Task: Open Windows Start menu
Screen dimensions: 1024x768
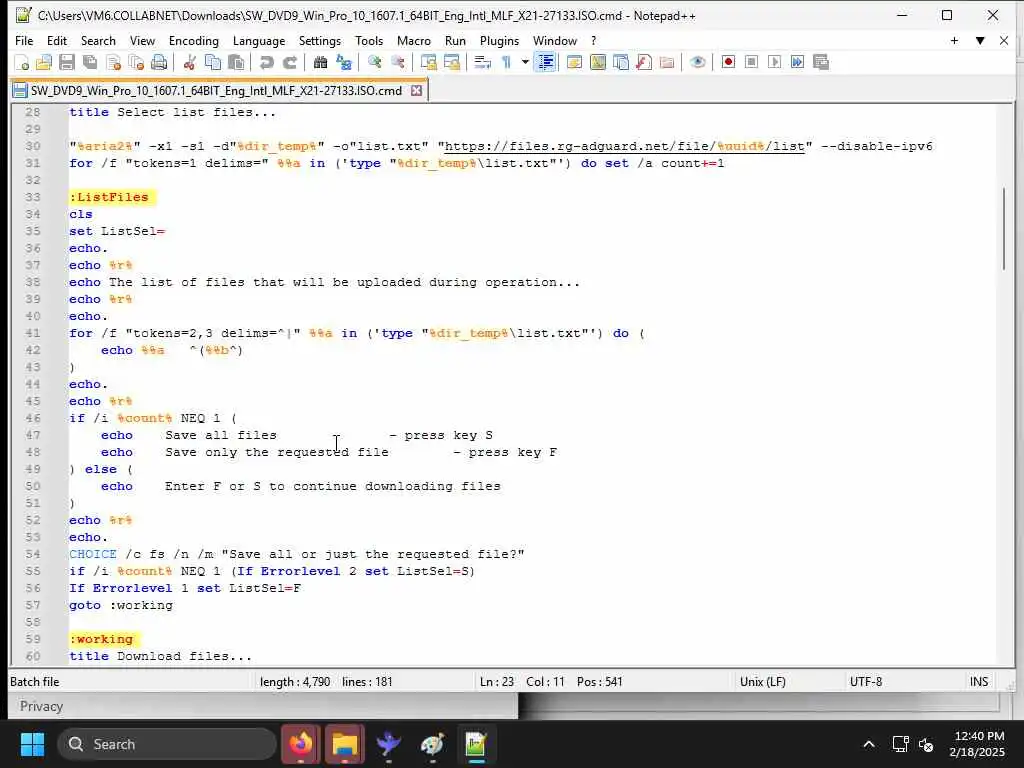Action: point(33,744)
